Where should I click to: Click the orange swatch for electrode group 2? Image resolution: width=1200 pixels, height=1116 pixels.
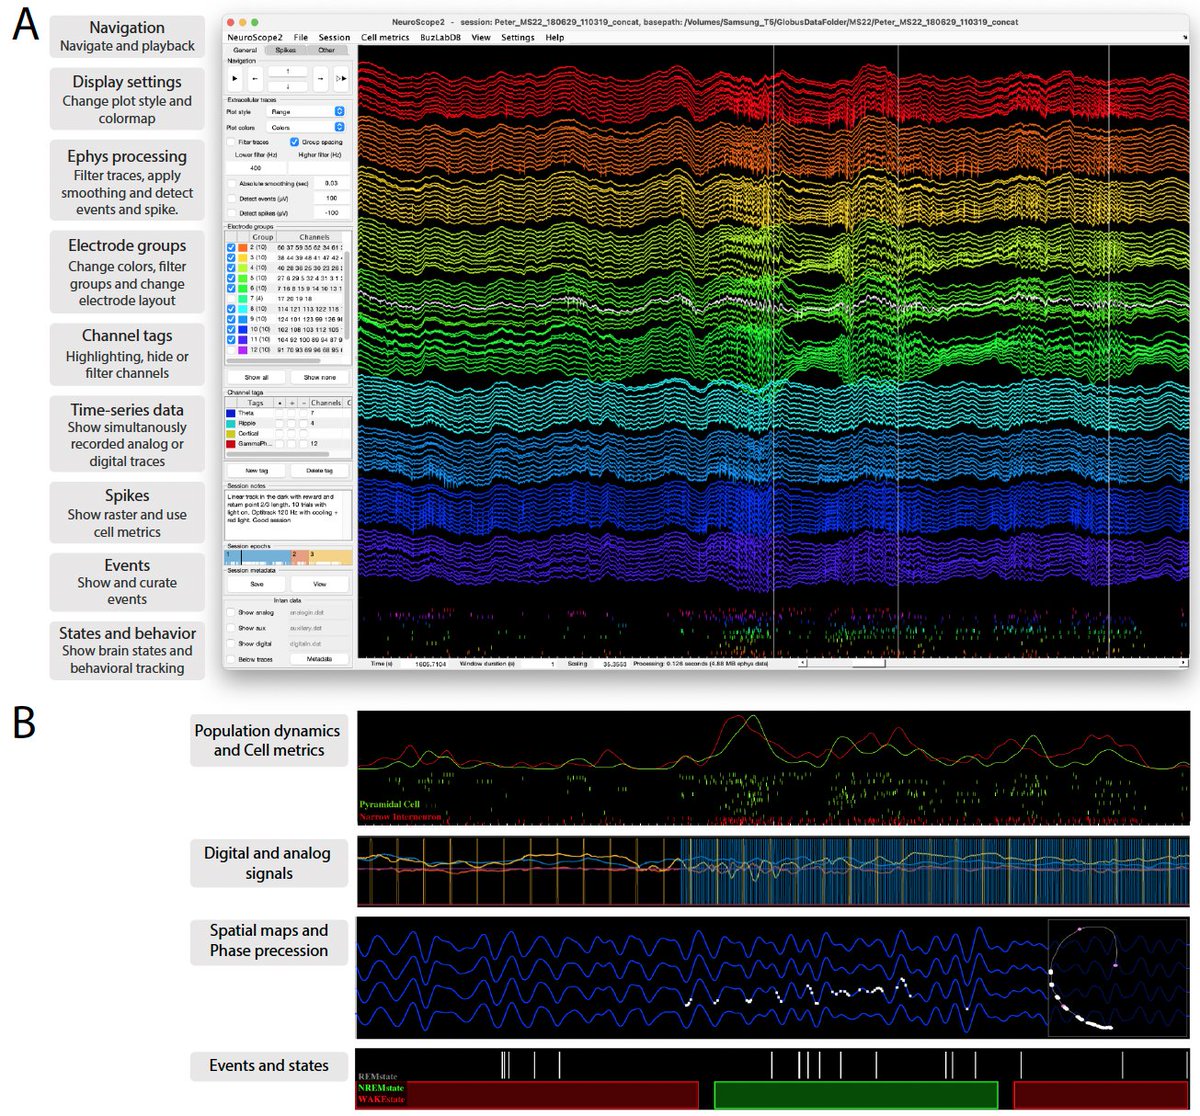(243, 248)
